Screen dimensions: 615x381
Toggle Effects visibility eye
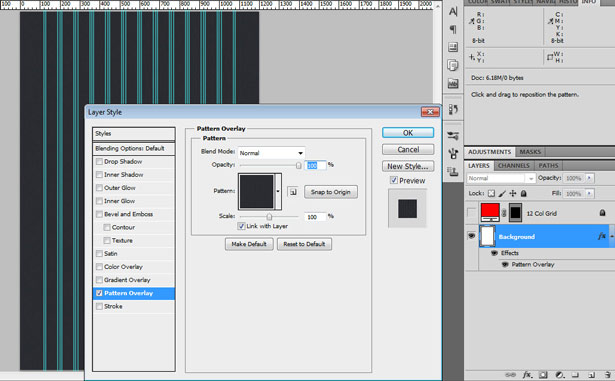click(495, 253)
